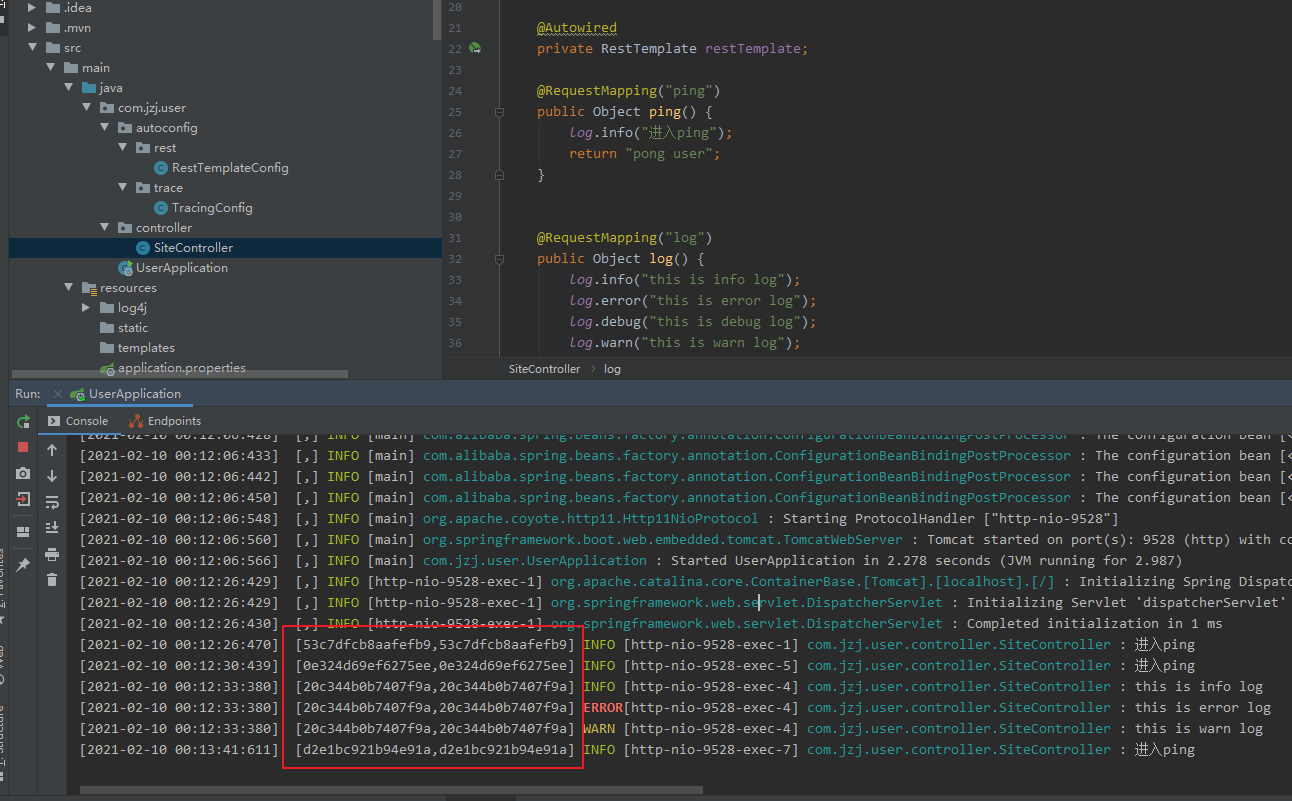Toggle scroll to end of console
Image resolution: width=1292 pixels, height=801 pixels.
(52, 528)
